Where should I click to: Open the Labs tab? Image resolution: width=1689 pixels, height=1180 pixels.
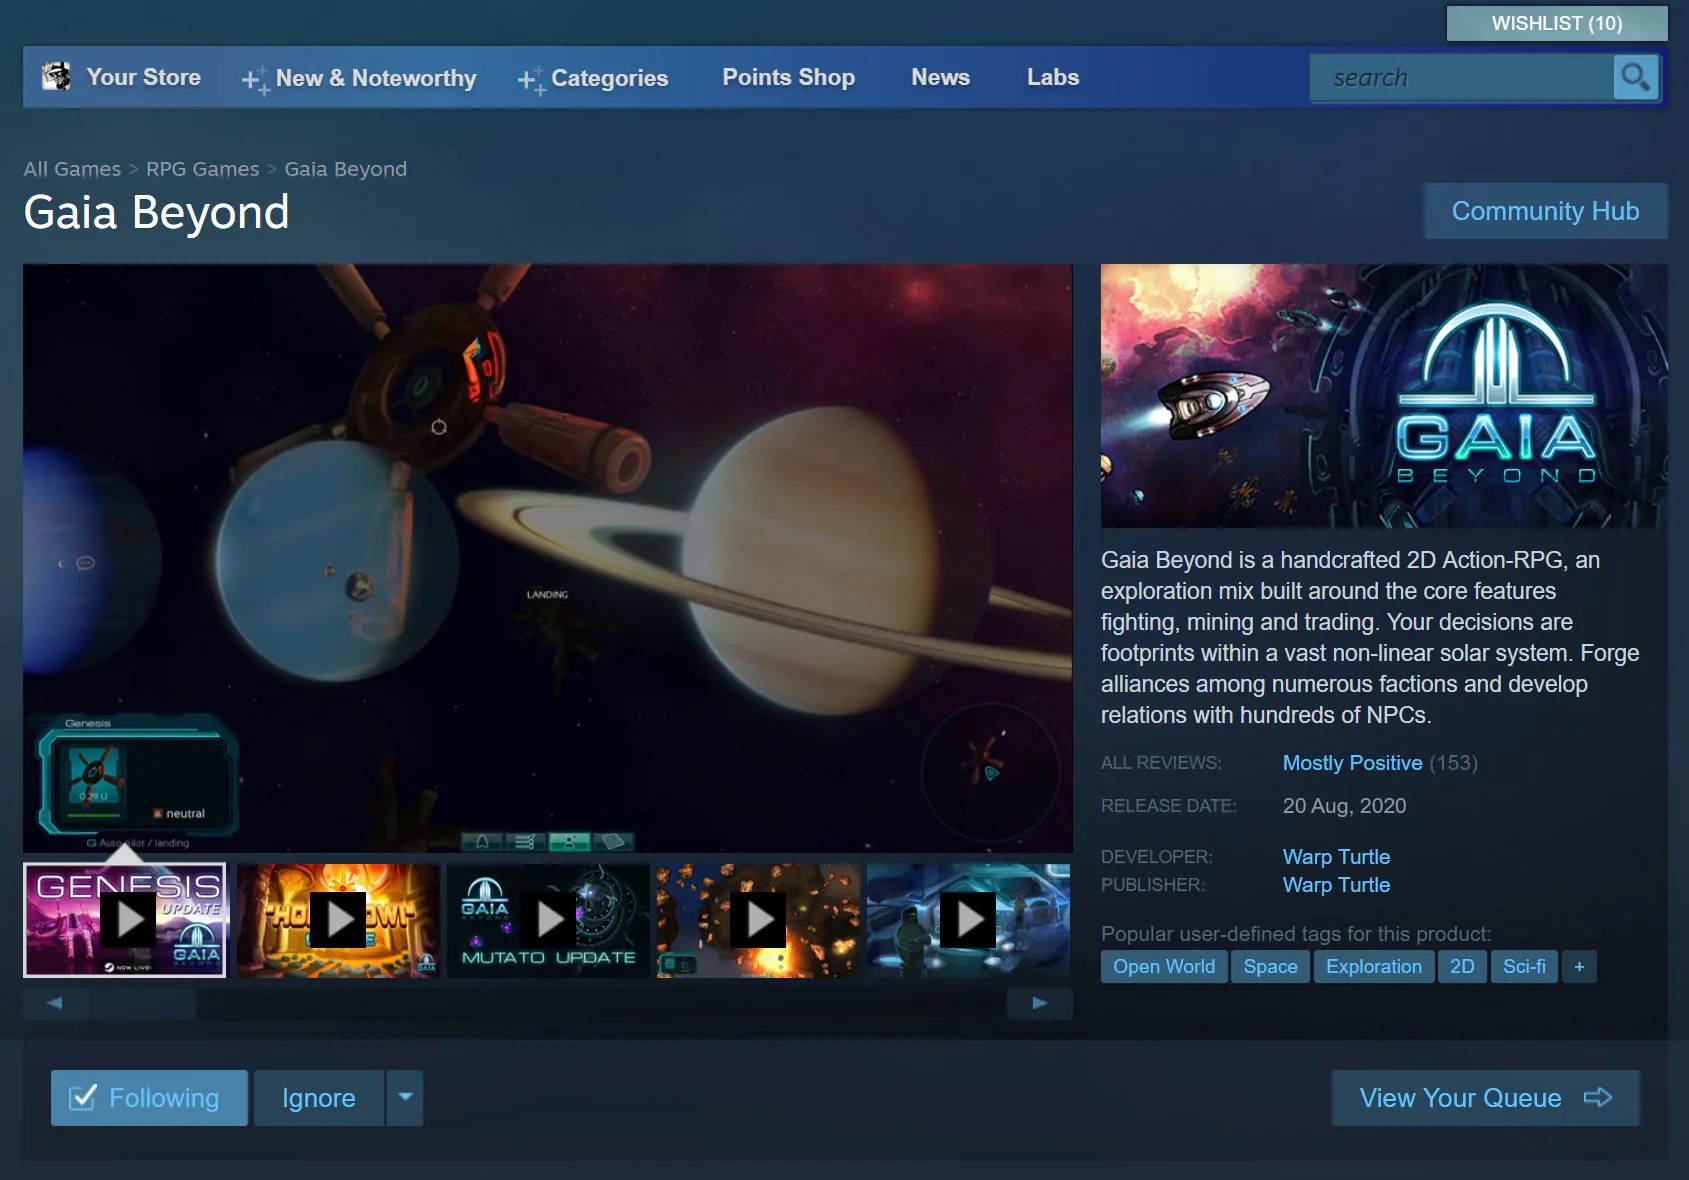pos(1053,77)
